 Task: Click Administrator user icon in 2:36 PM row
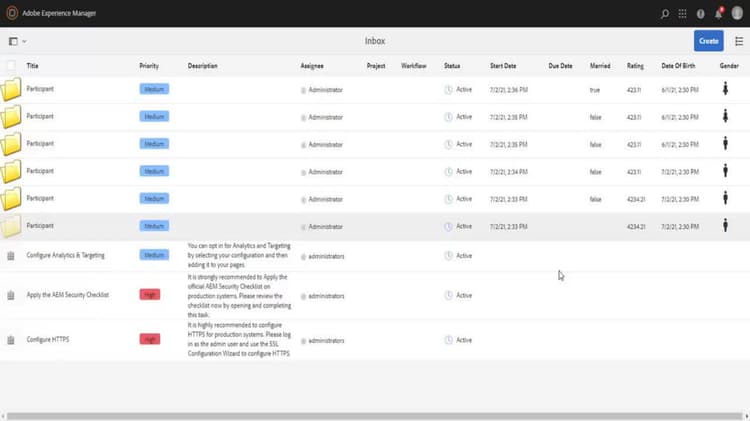[303, 90]
